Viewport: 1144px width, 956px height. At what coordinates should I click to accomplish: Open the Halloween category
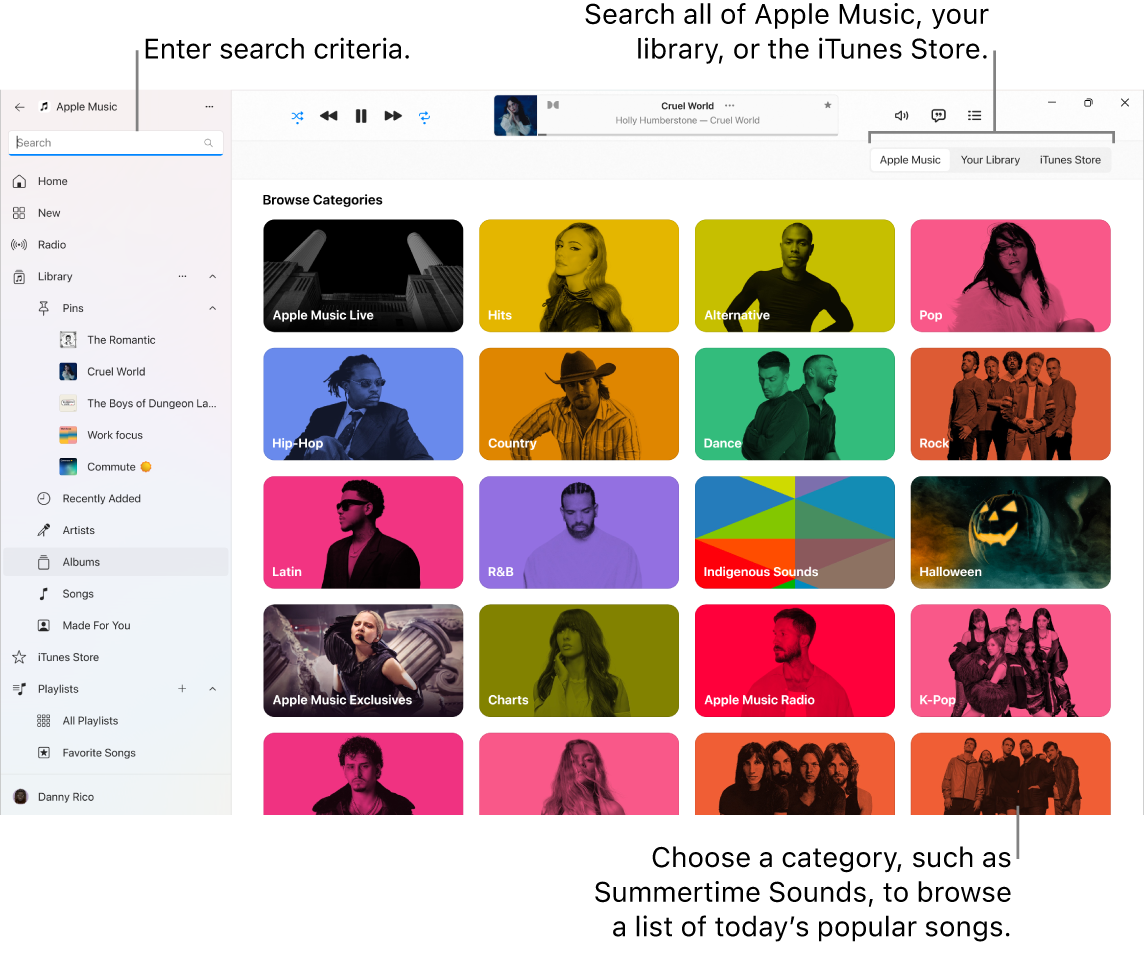(x=1010, y=533)
